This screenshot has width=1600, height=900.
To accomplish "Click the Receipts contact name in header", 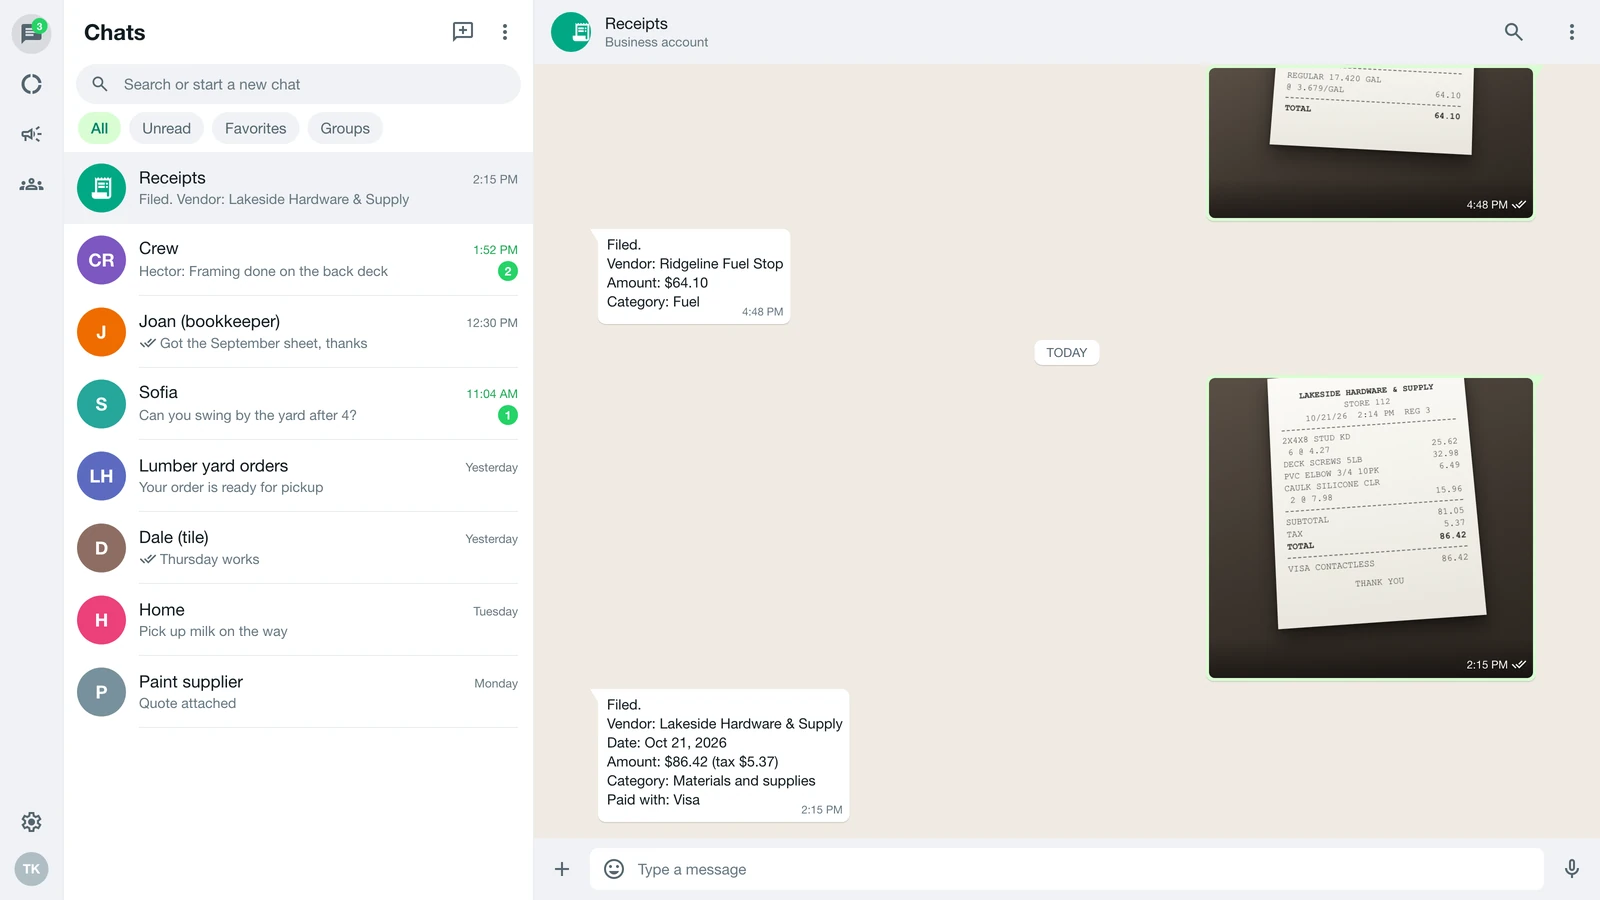I will (636, 23).
